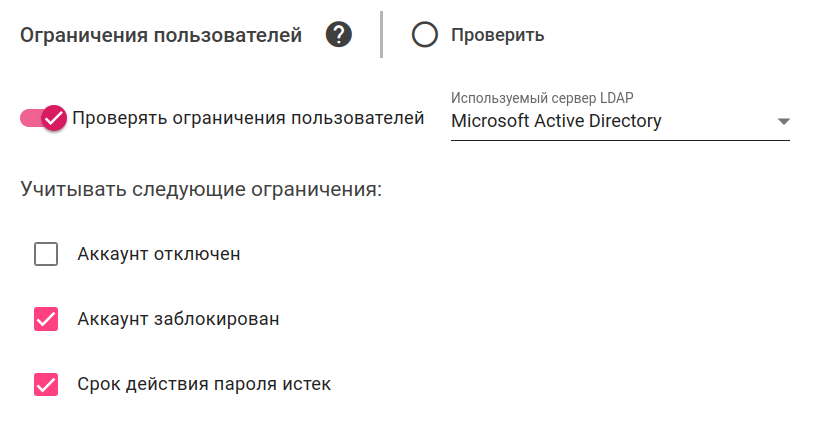The image size is (818, 422).
Task: Click the "Проверить" label text
Action: 497,35
